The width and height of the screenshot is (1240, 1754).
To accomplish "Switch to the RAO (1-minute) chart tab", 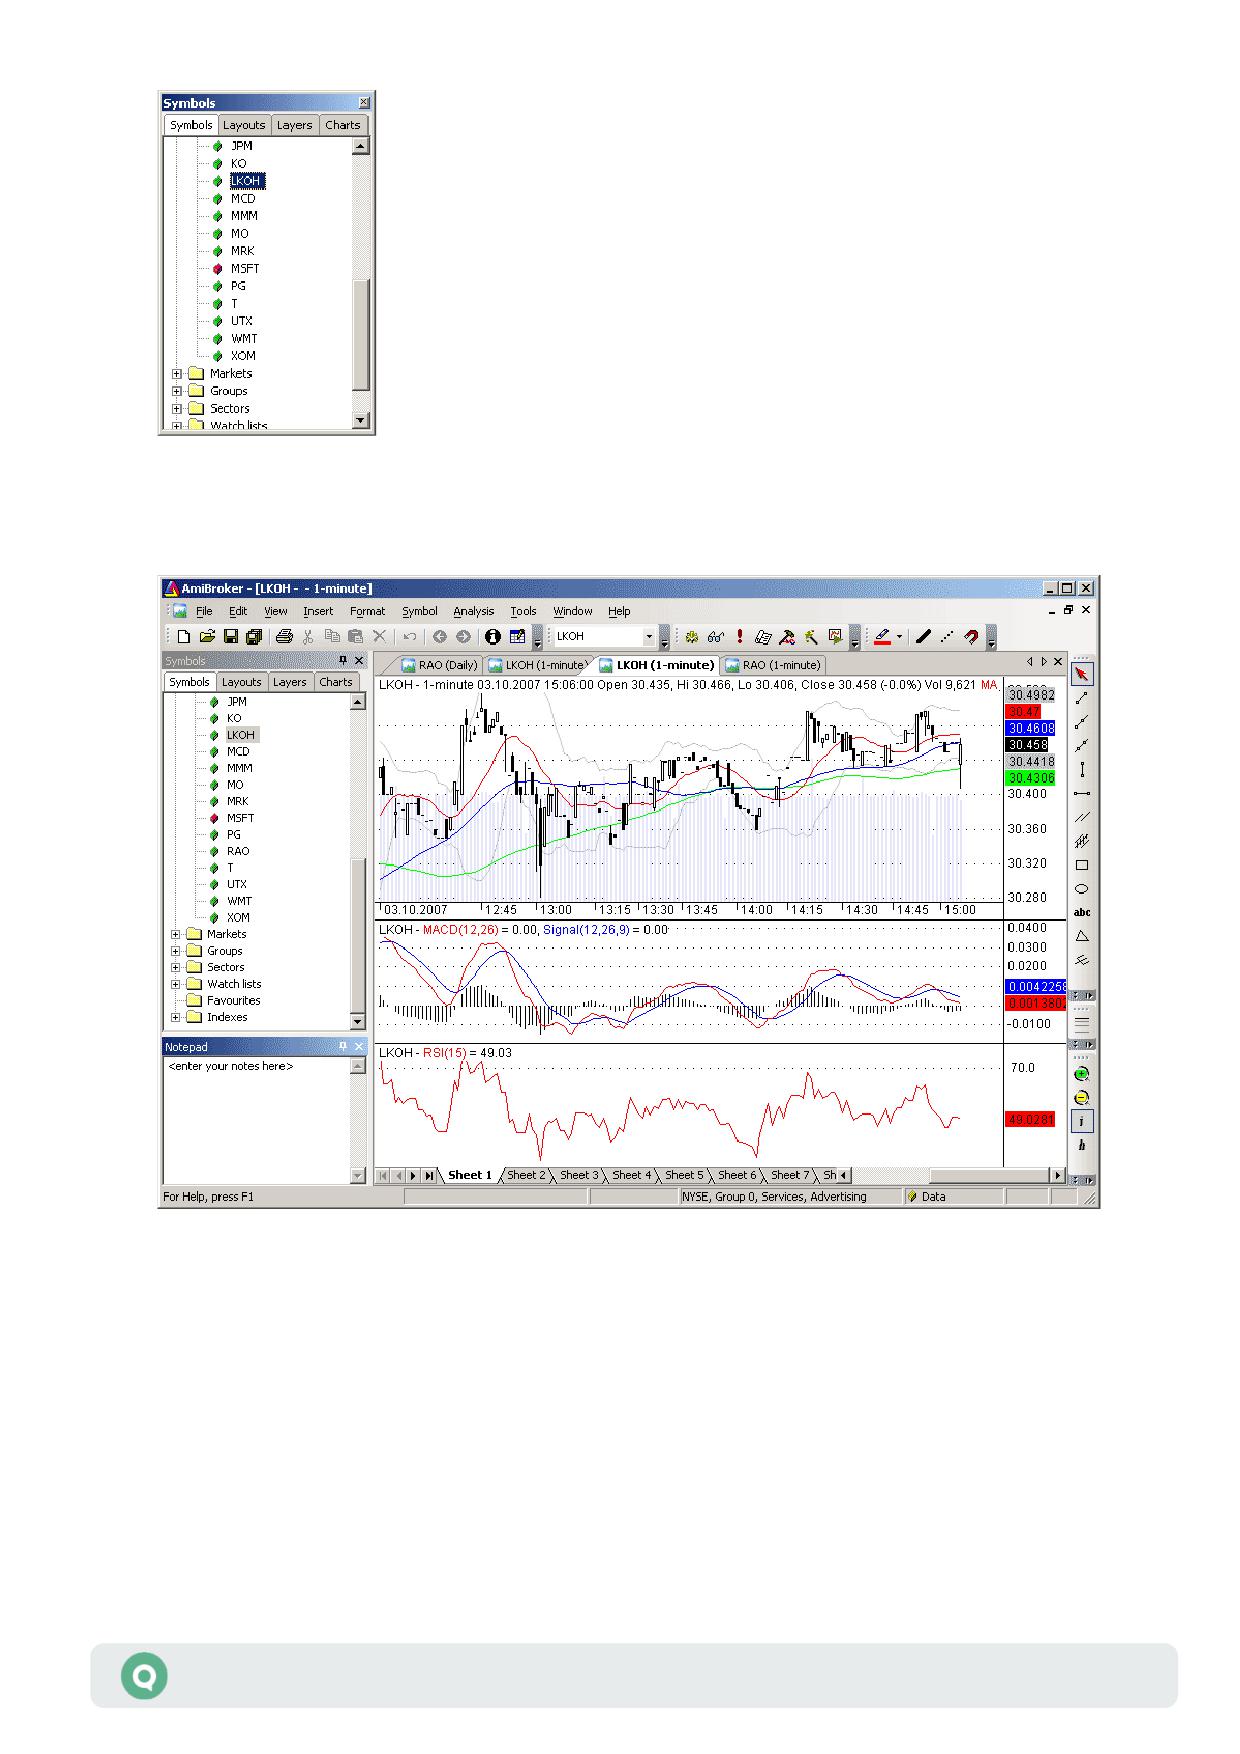I will point(773,665).
